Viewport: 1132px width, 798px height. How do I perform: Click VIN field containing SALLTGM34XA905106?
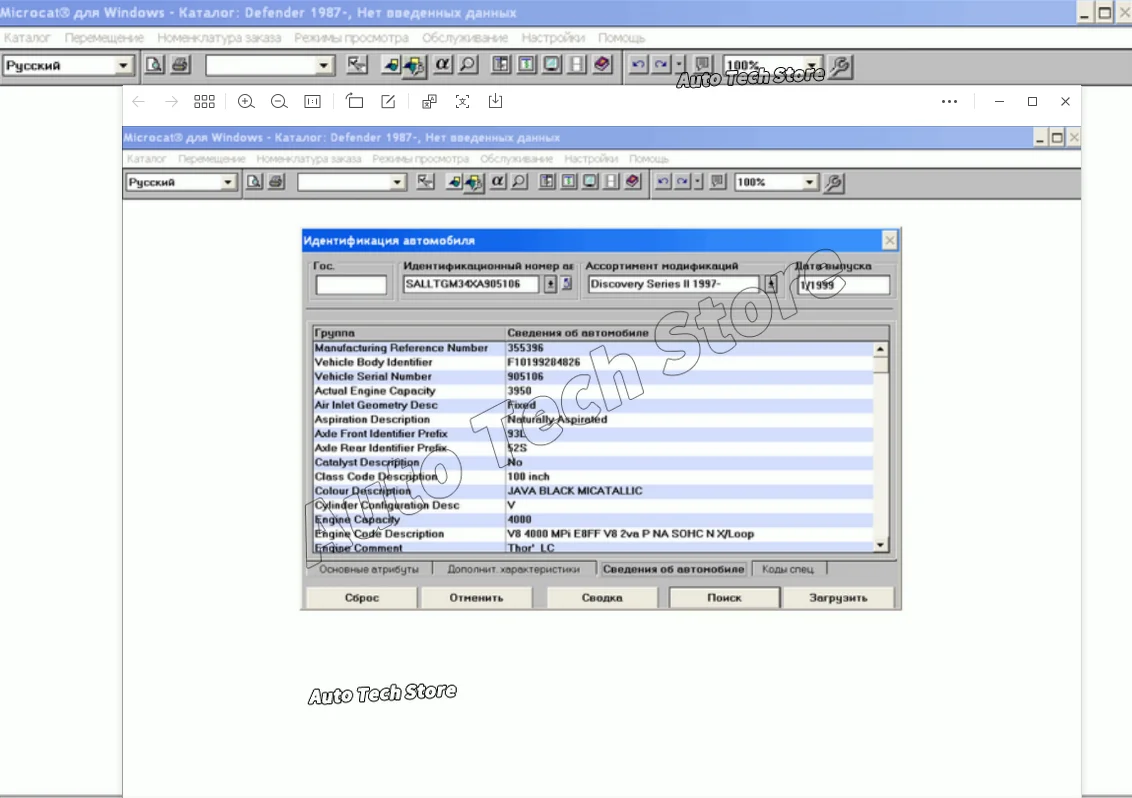point(471,285)
